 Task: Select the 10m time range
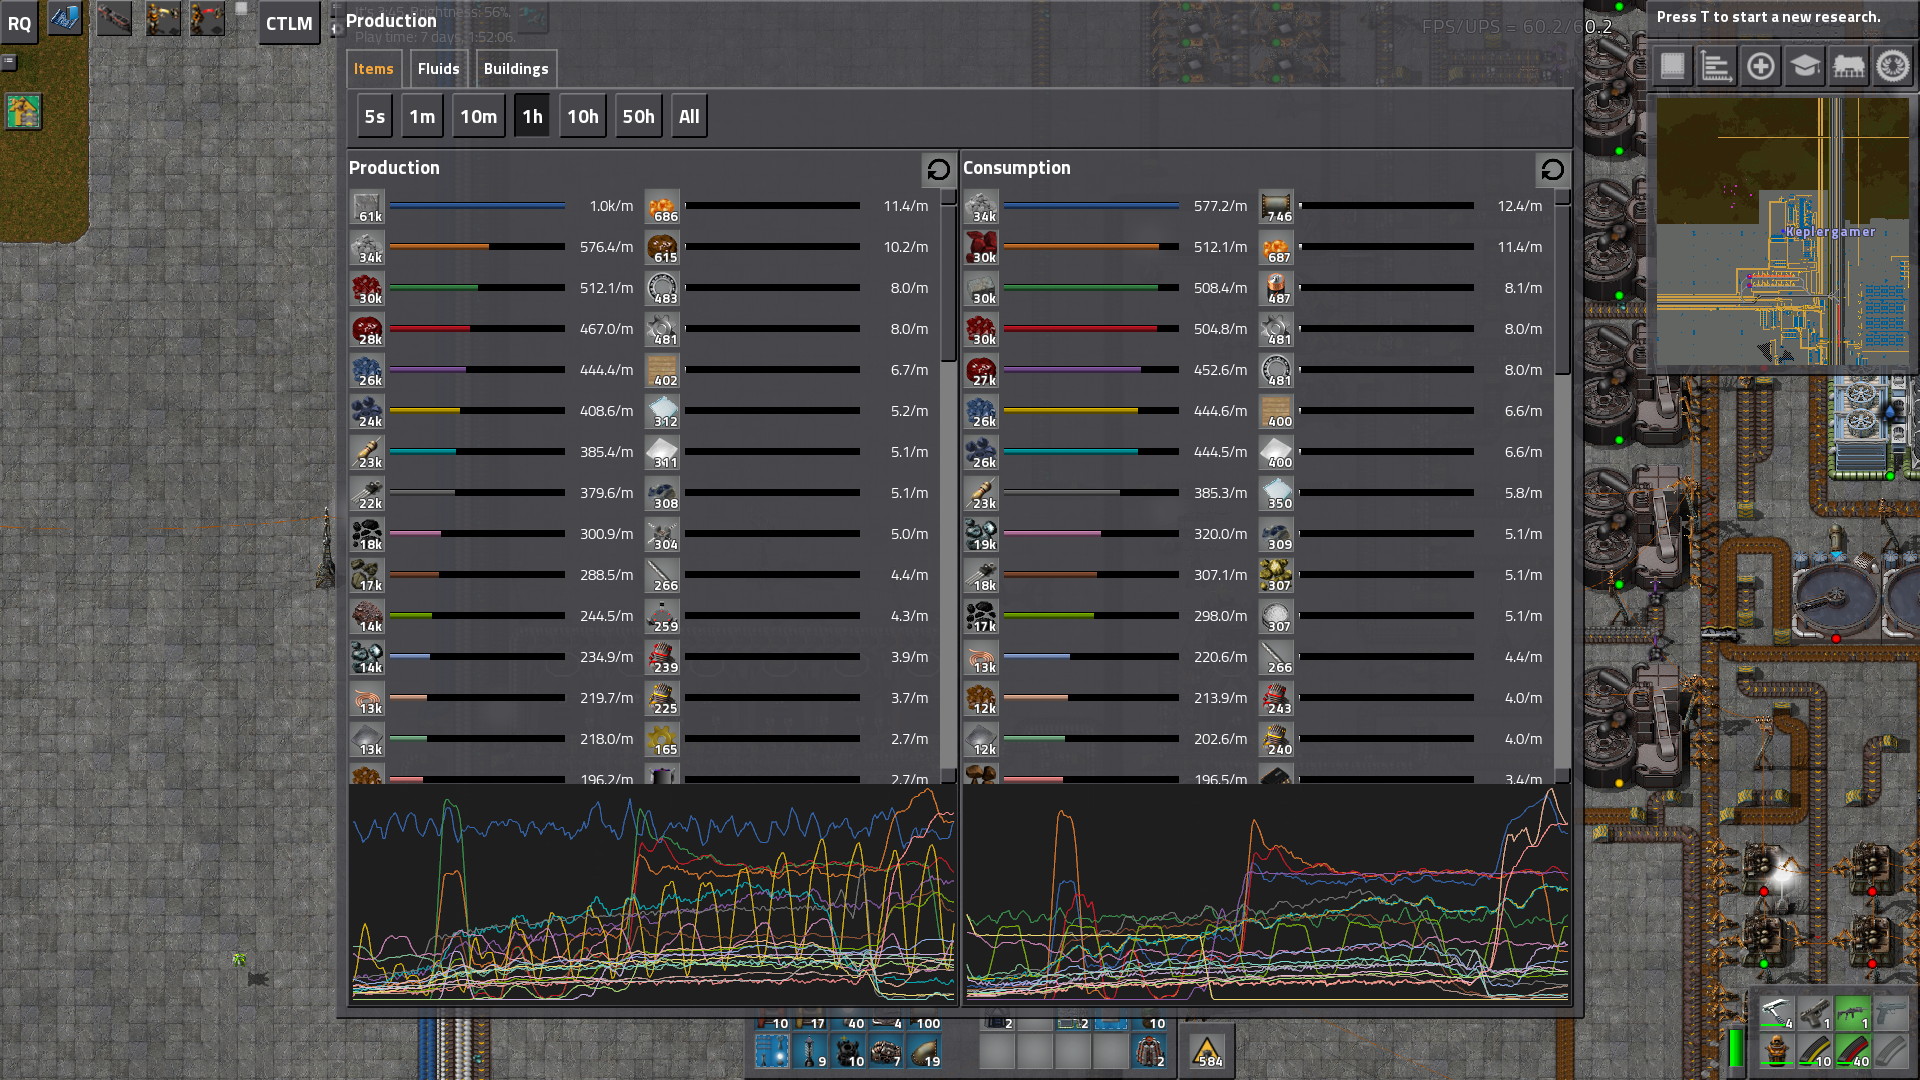pos(478,117)
